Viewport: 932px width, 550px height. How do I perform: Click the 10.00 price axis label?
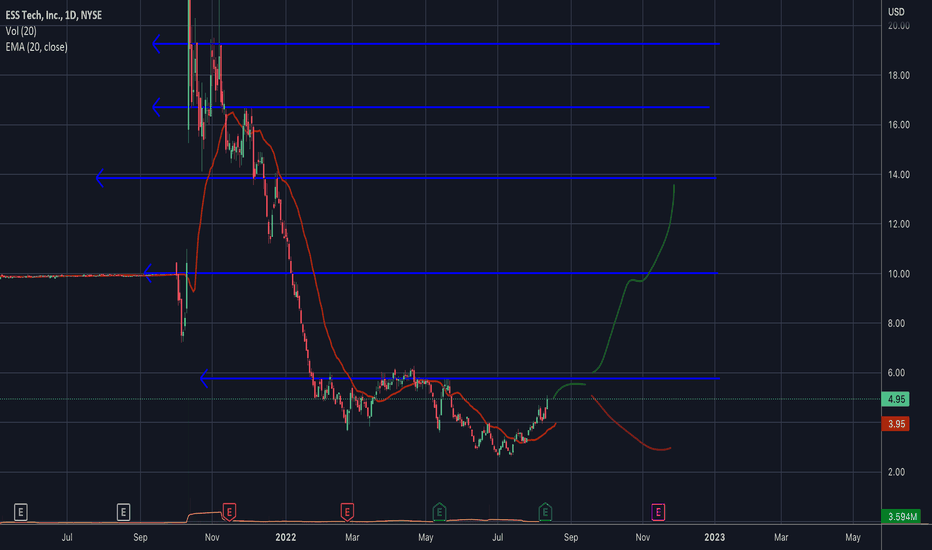tap(898, 274)
